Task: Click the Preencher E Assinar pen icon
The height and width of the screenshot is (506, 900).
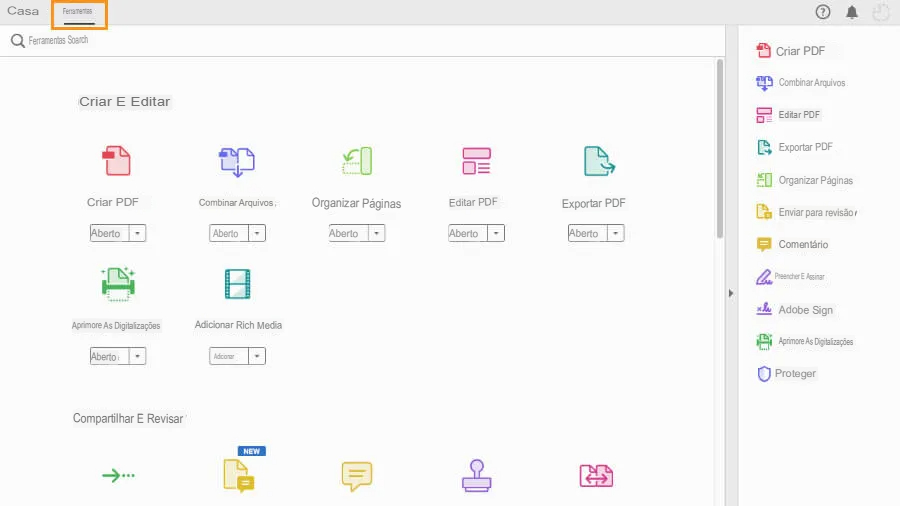Action: coord(764,277)
